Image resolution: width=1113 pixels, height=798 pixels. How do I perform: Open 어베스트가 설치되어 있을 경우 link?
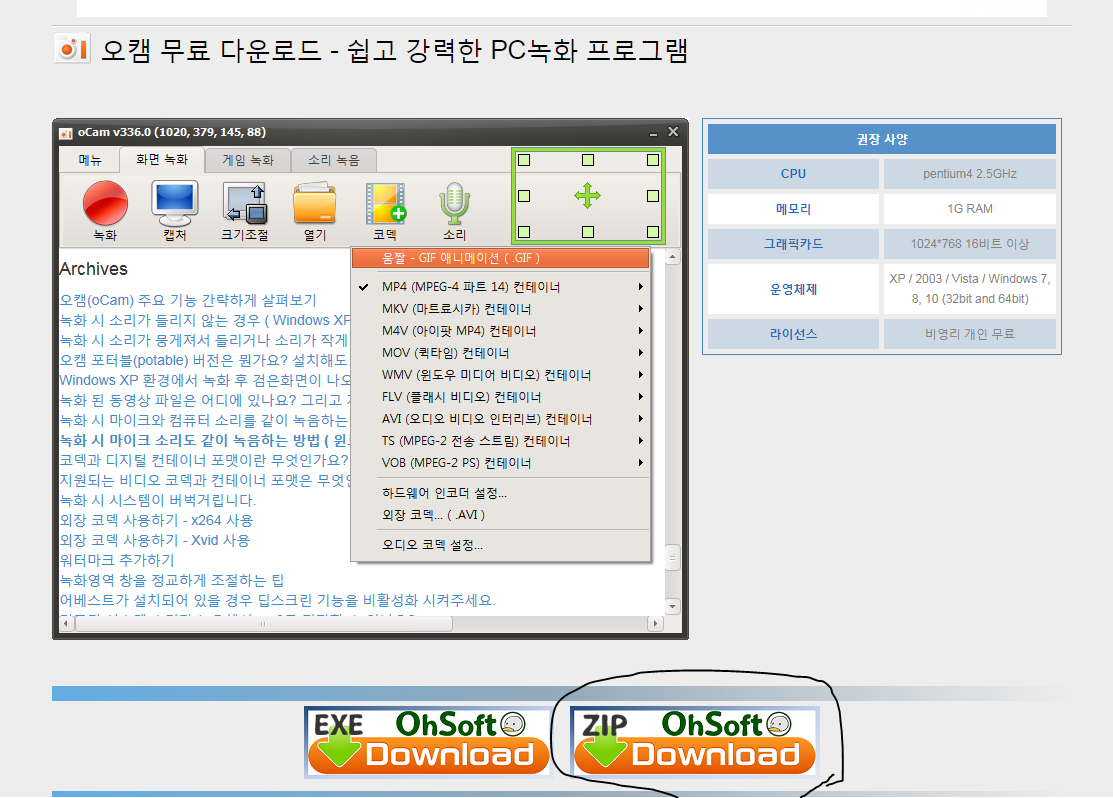[x=278, y=600]
